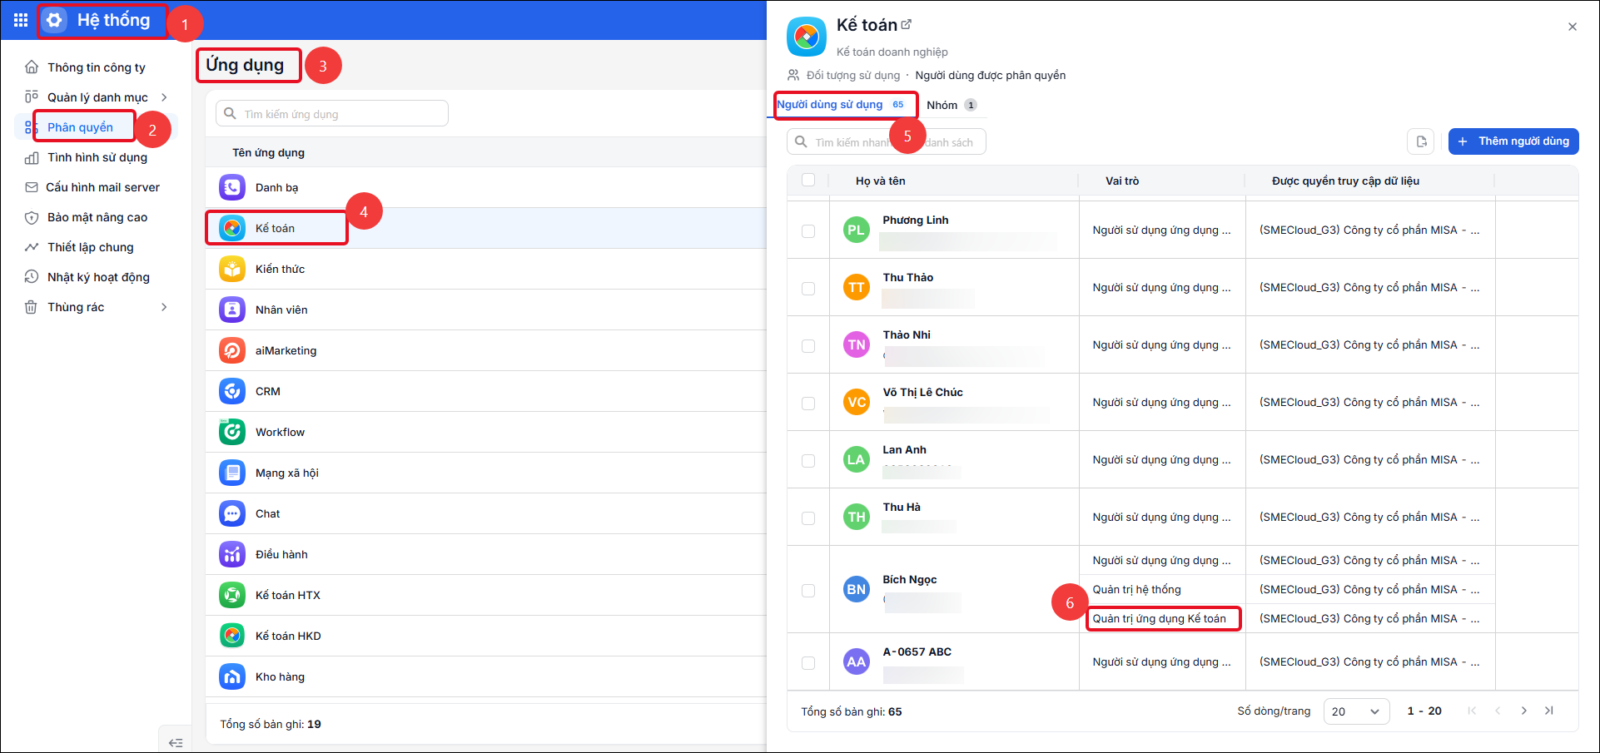Toggle the select-all checkbox in header

click(808, 180)
